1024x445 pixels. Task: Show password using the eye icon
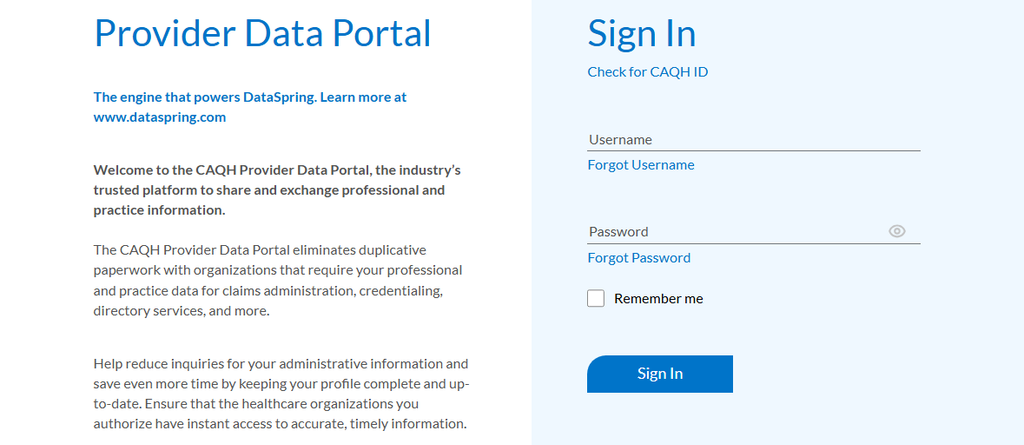[897, 231]
